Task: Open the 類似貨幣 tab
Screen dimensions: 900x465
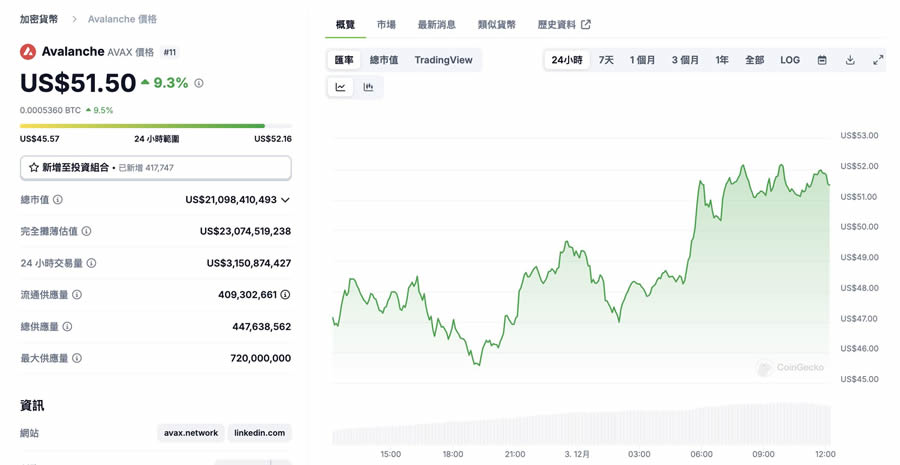Action: tap(496, 25)
